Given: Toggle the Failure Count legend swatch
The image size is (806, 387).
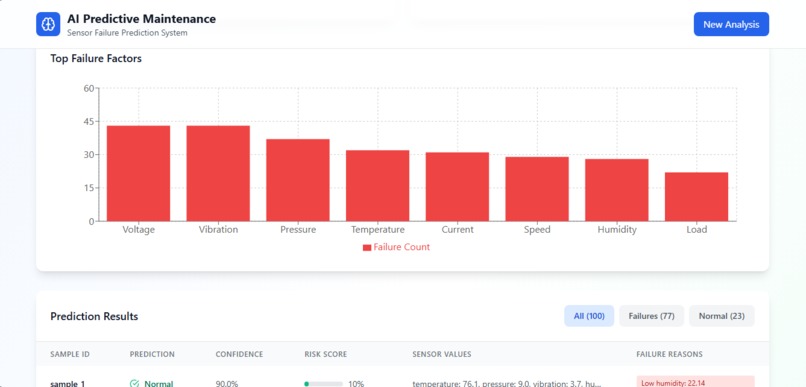Looking at the screenshot, I should coord(367,247).
